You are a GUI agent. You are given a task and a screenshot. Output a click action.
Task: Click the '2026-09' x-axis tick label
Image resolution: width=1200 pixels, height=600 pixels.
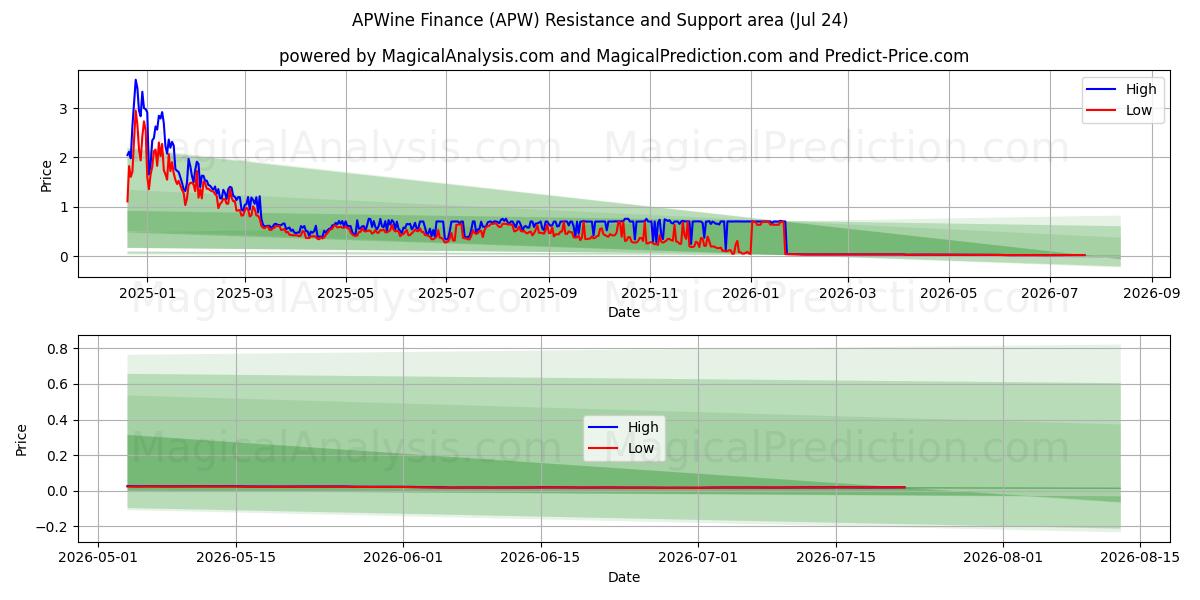1152,294
